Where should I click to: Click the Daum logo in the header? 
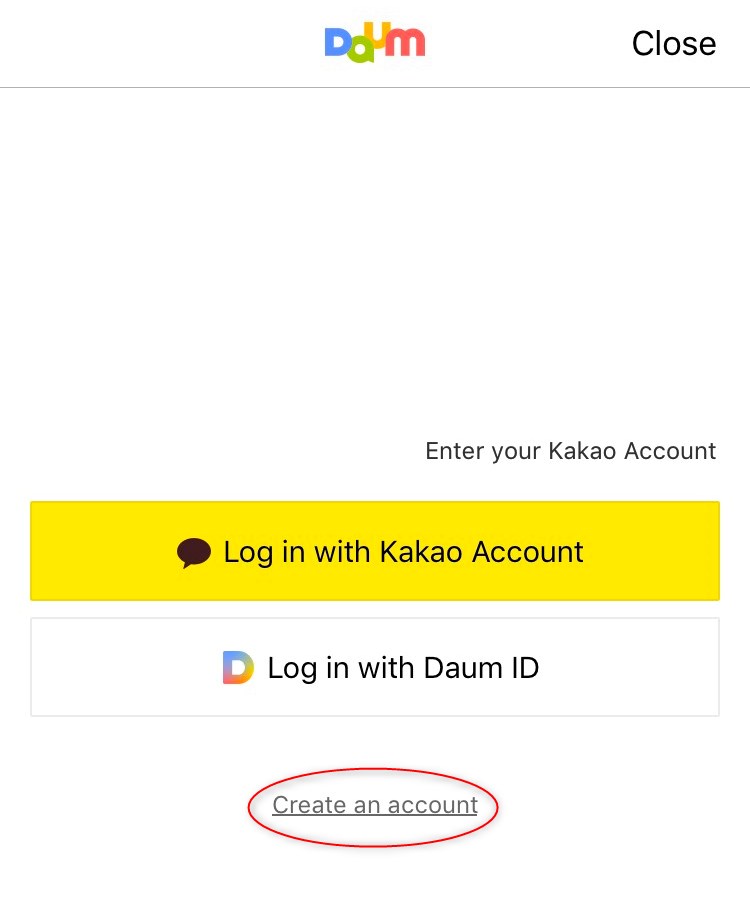click(375, 43)
